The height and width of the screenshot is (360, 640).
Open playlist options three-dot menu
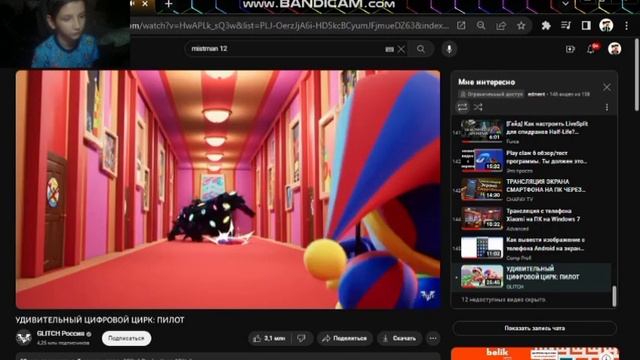607,107
